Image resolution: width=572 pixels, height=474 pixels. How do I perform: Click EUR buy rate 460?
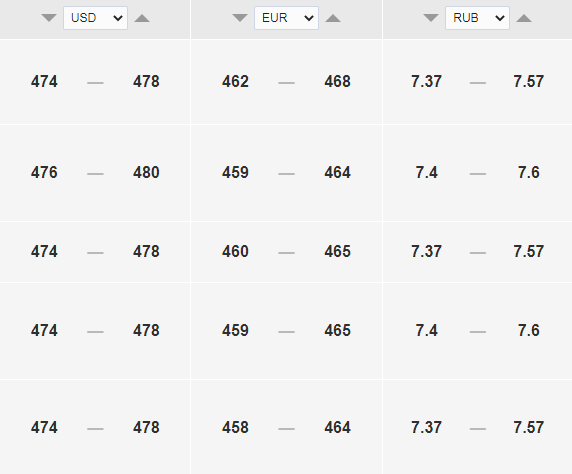235,251
